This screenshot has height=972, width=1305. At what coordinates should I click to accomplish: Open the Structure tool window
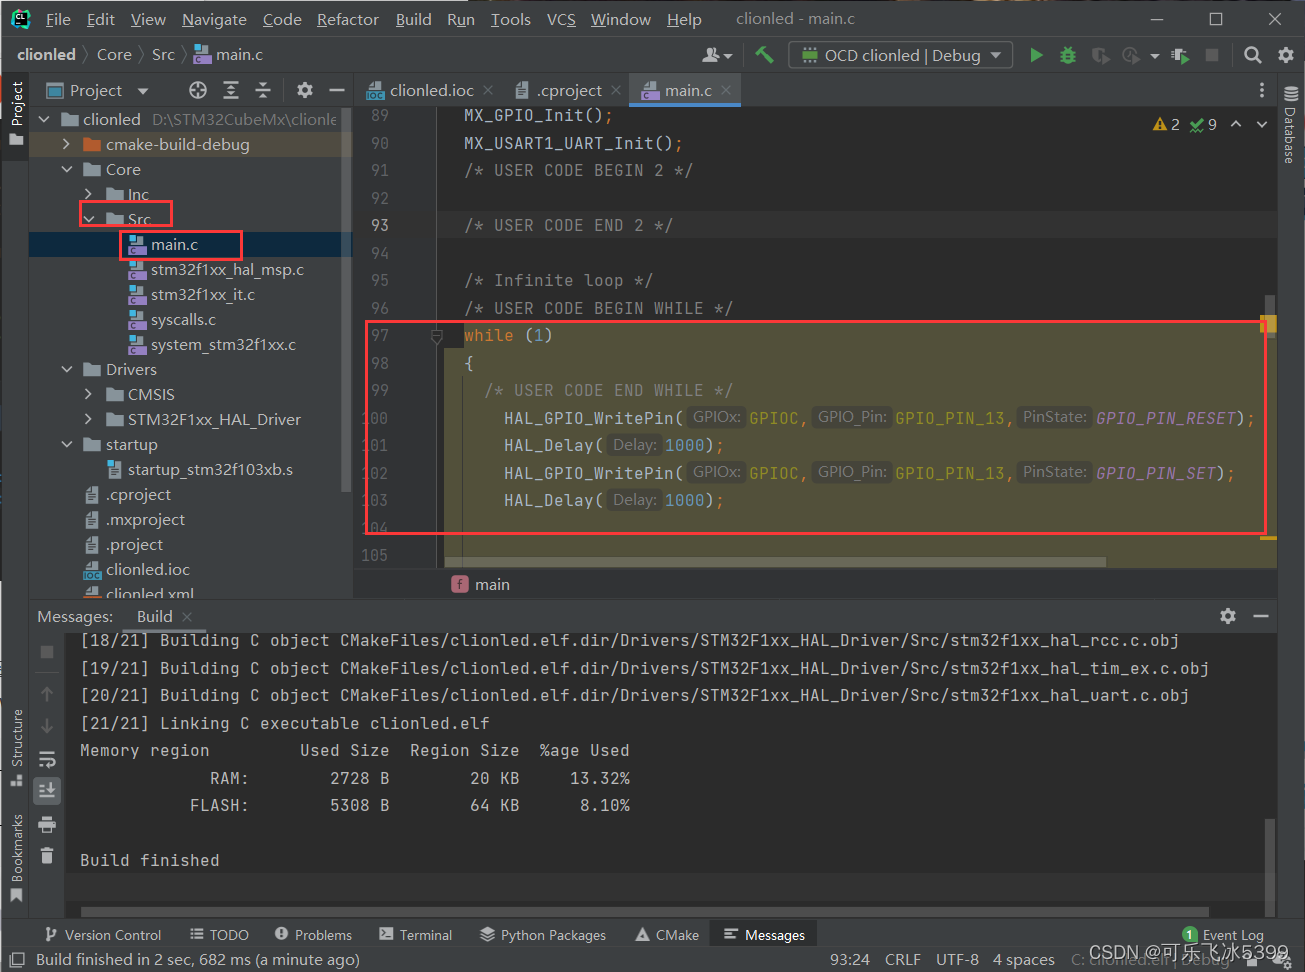pyautogui.click(x=16, y=748)
